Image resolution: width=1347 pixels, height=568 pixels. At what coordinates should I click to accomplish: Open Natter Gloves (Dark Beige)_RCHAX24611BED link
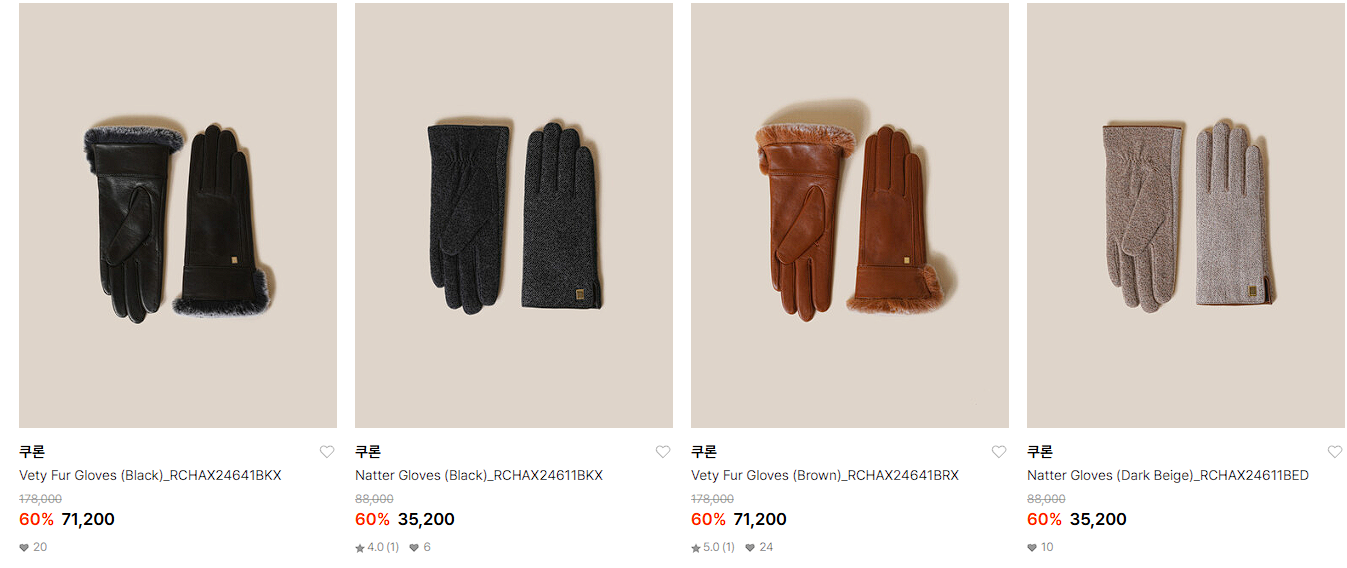coord(1168,476)
